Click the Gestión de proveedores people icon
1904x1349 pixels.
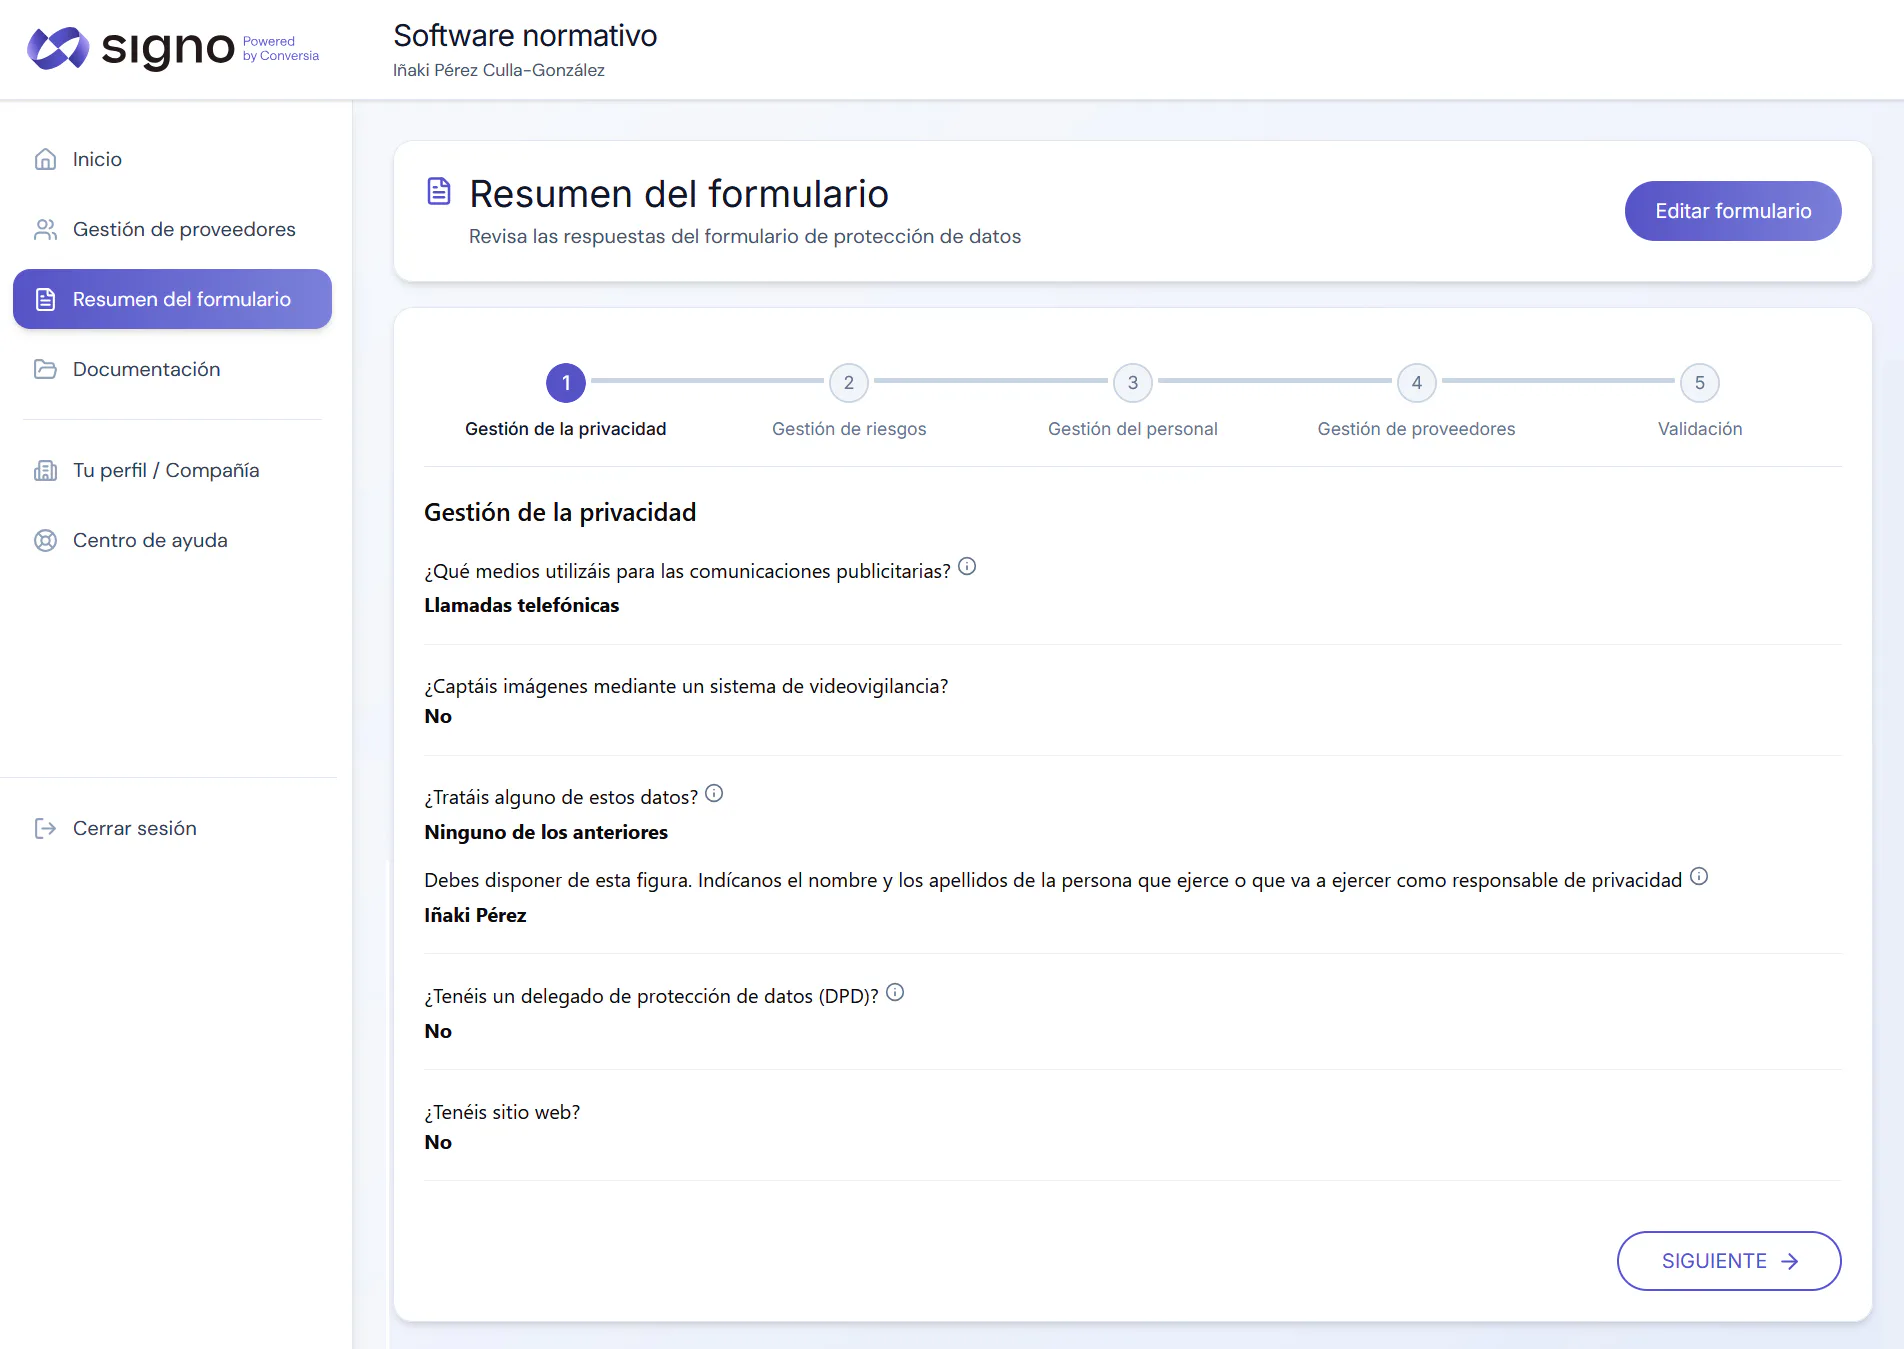[45, 229]
